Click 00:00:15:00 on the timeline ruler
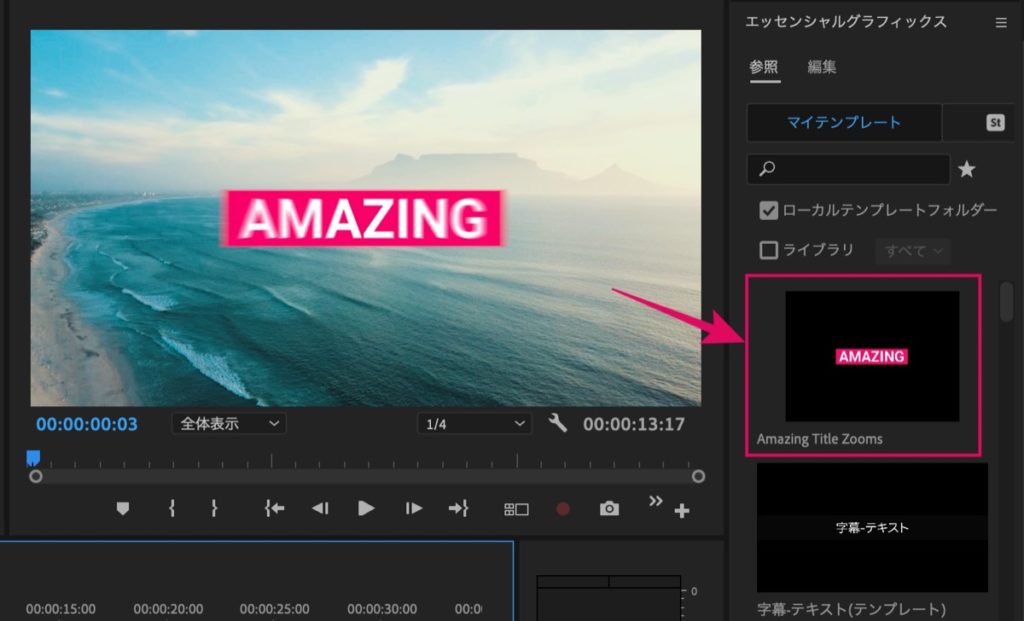This screenshot has height=621, width=1024. coord(61,609)
